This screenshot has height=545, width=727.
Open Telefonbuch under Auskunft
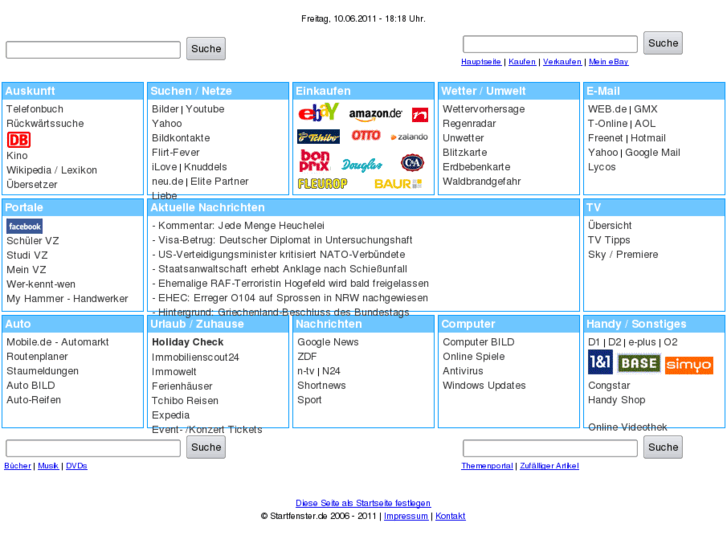click(x=35, y=109)
